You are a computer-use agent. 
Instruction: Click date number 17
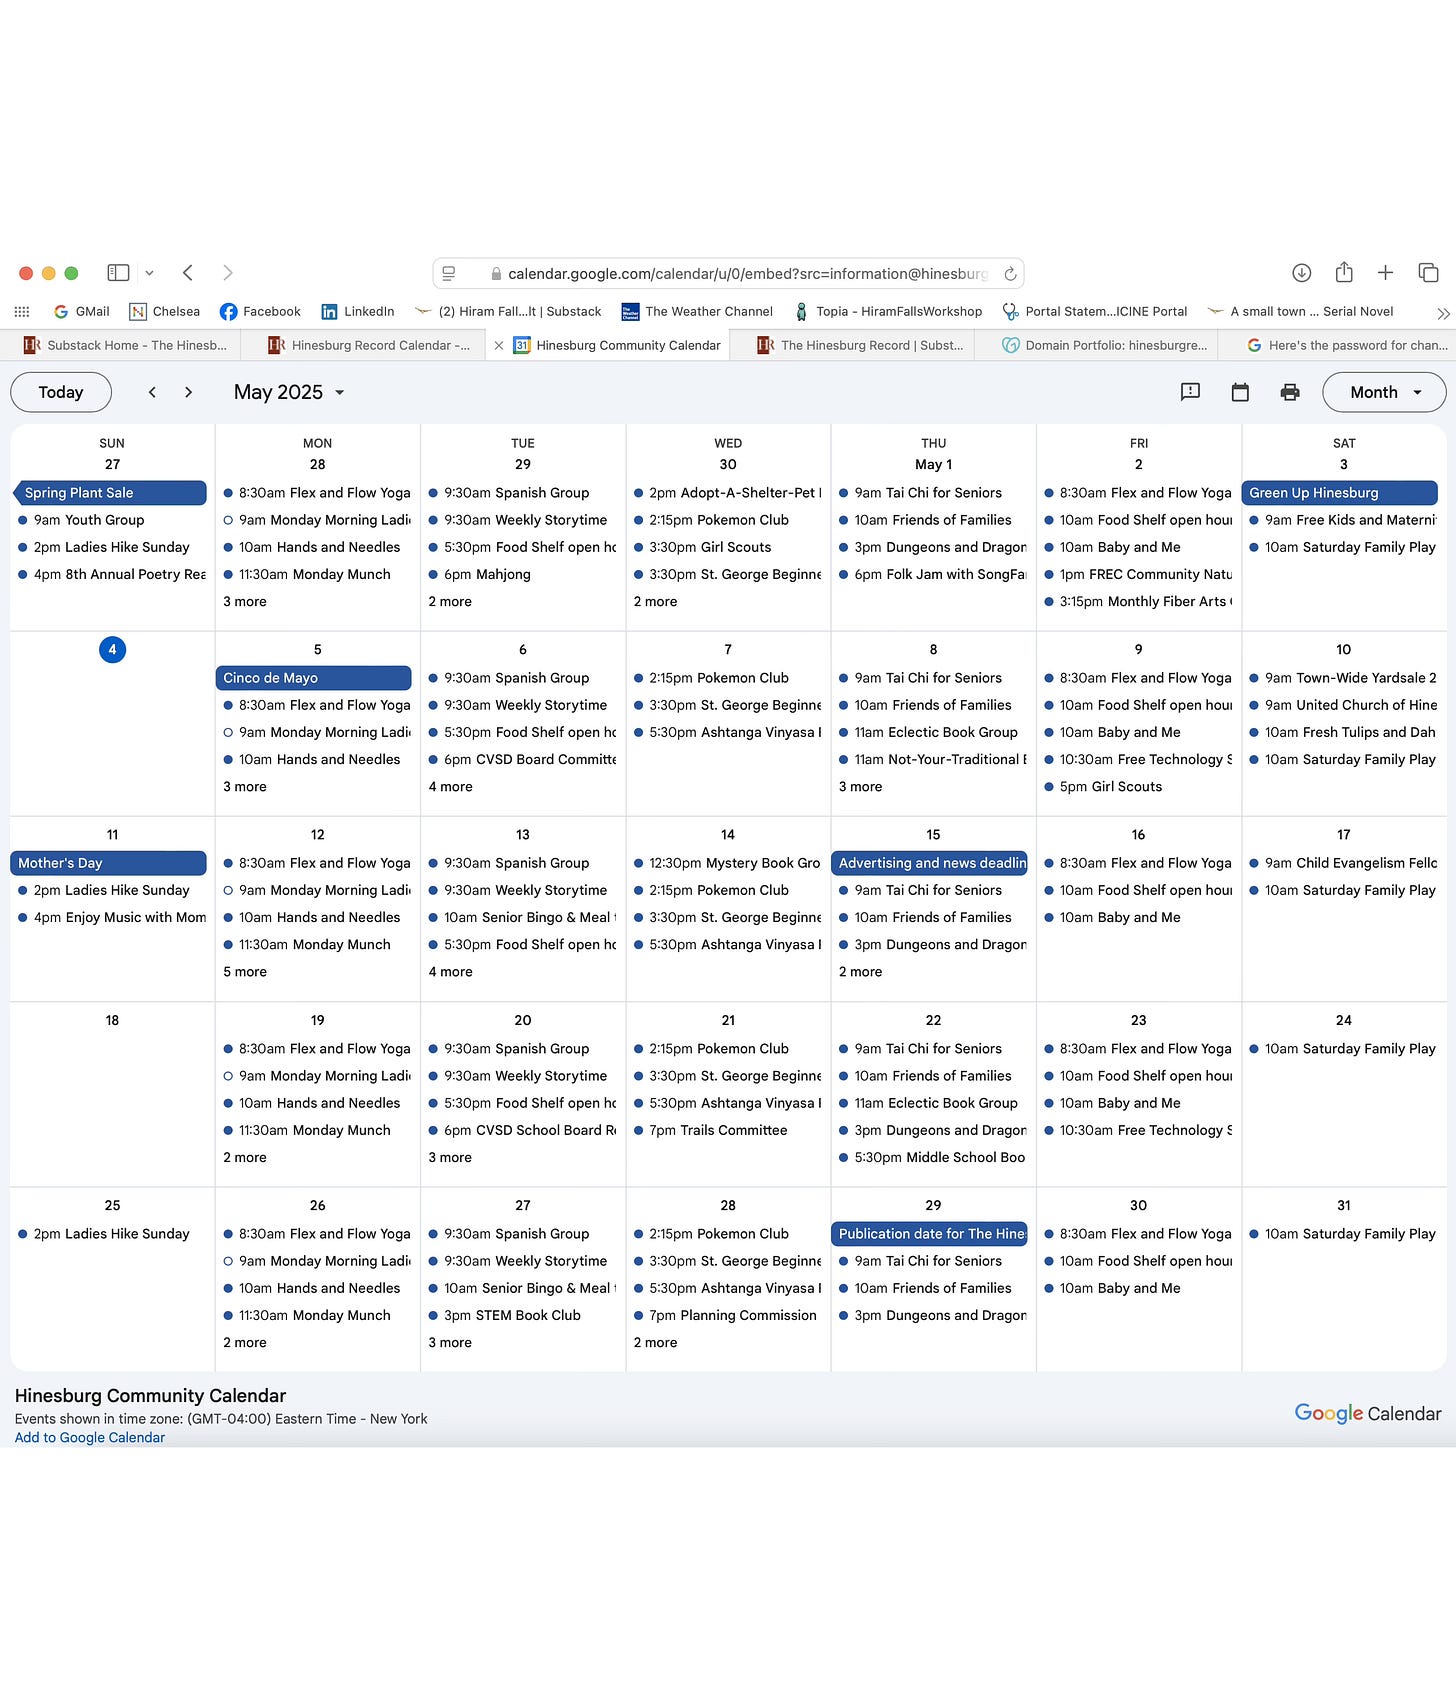point(1344,835)
